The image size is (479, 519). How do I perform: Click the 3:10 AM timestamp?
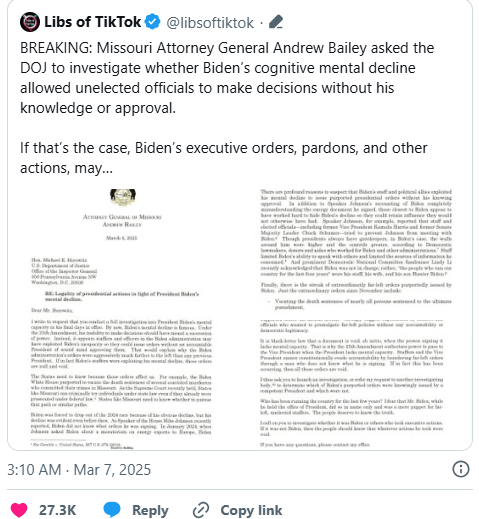(34, 470)
